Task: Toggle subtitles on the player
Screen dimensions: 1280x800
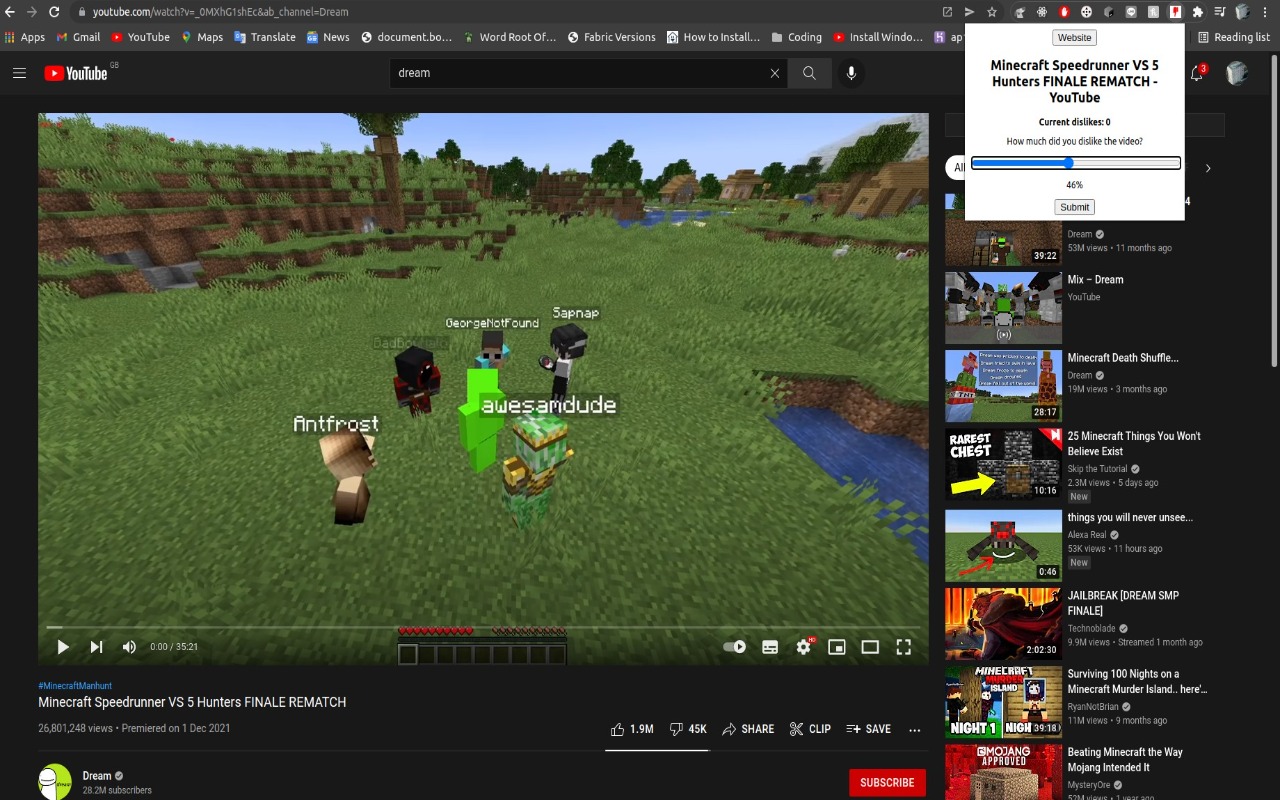Action: coord(770,647)
